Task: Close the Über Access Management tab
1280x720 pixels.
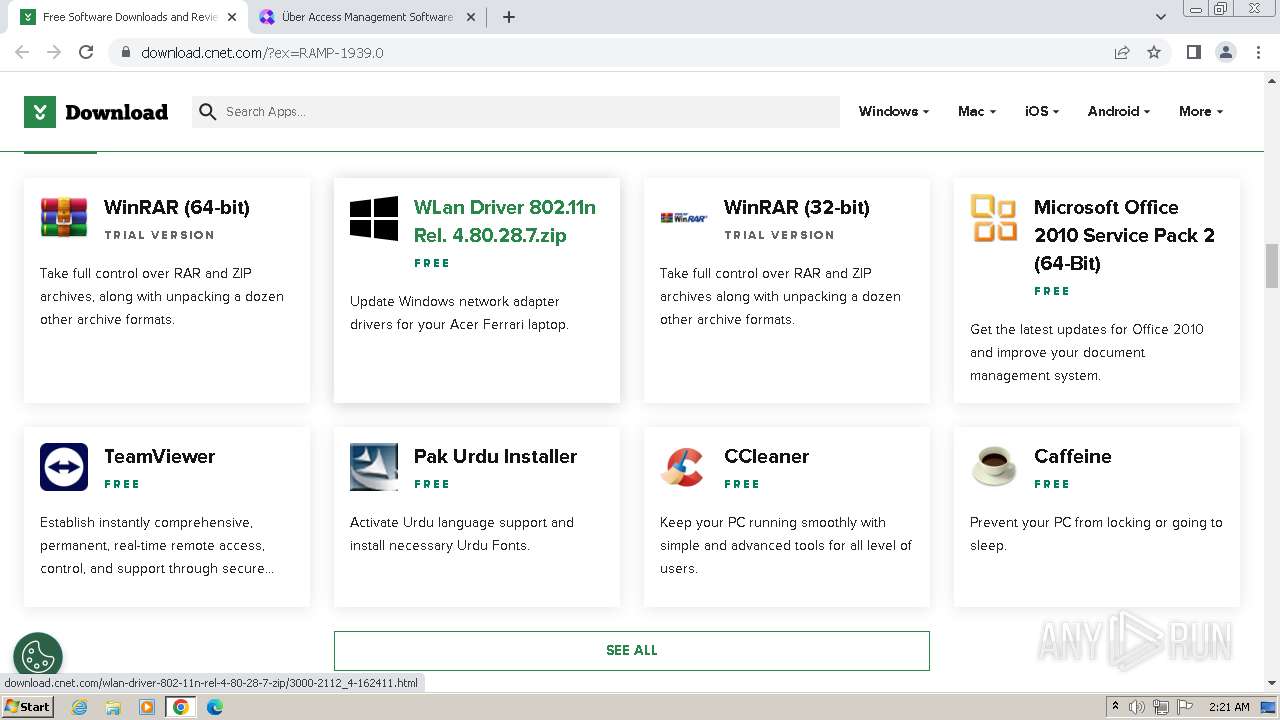Action: pyautogui.click(x=470, y=17)
